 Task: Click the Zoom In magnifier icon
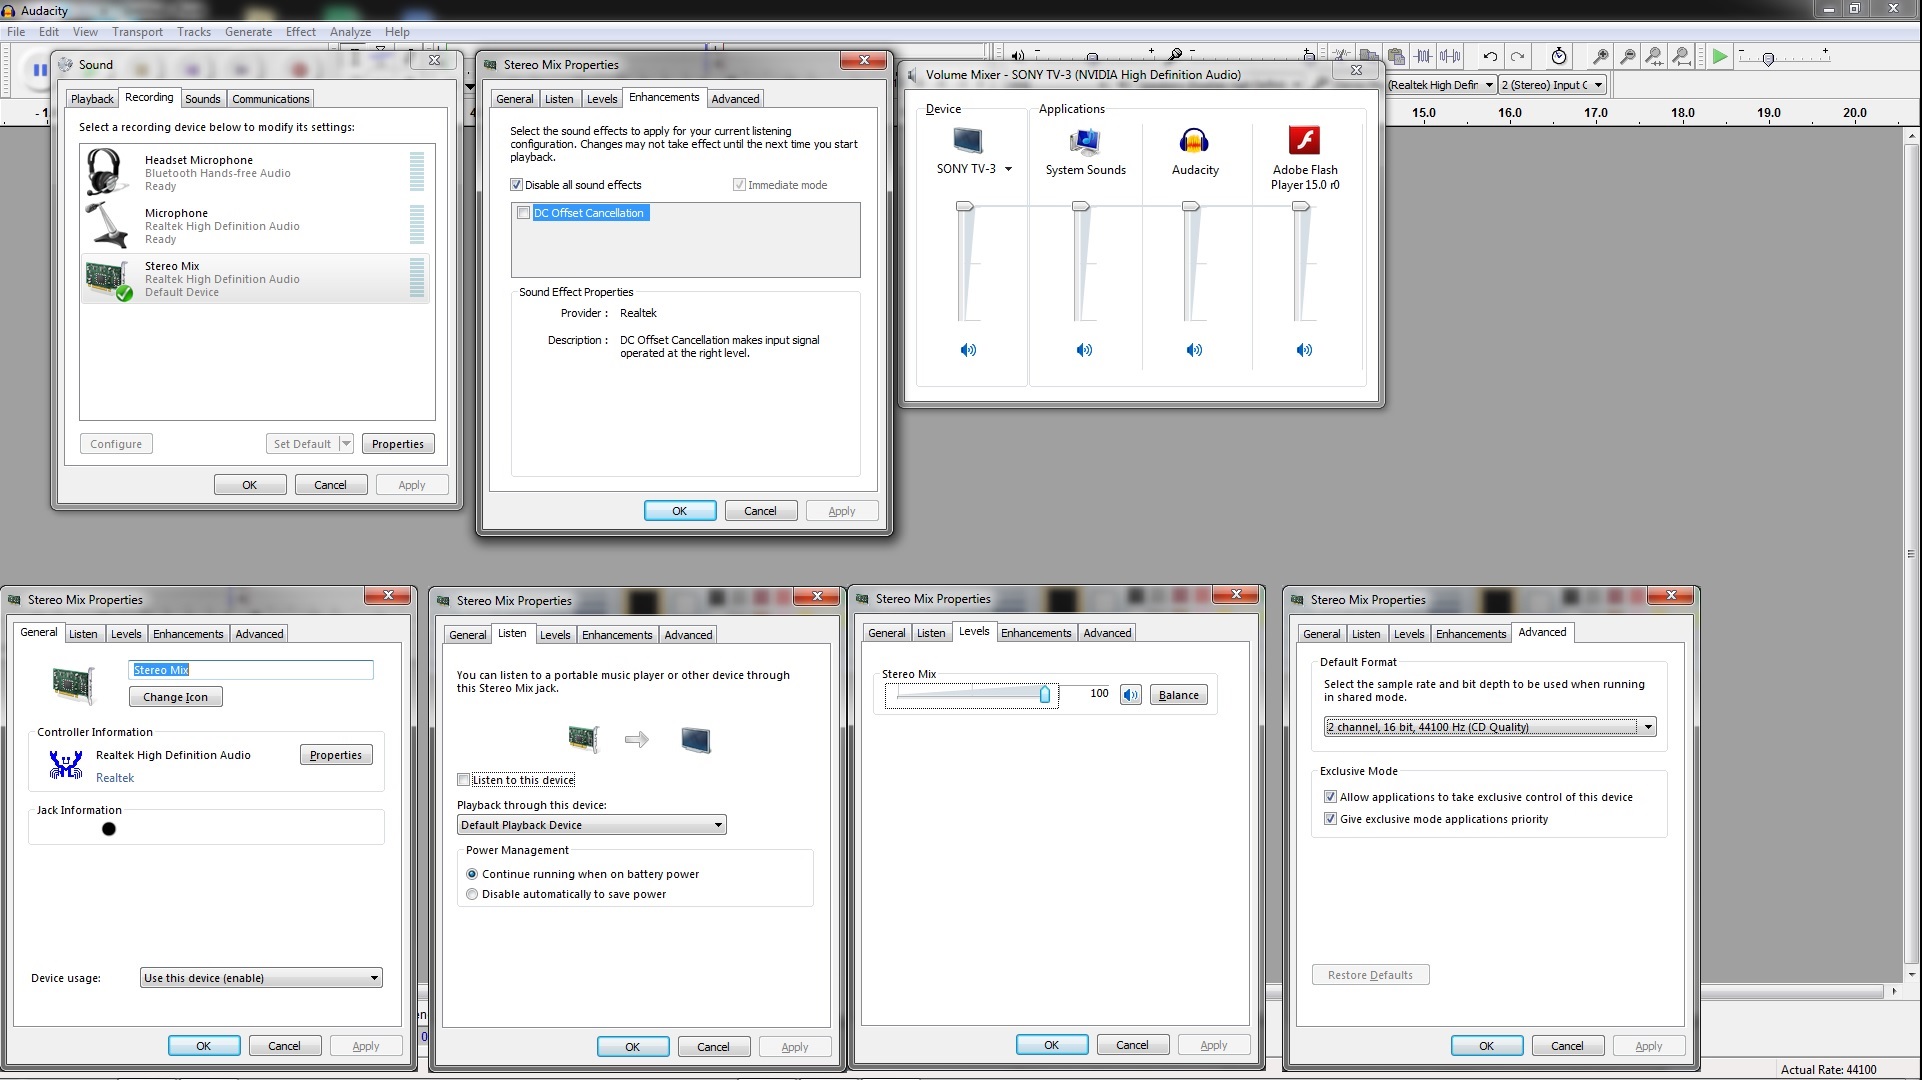point(1601,56)
